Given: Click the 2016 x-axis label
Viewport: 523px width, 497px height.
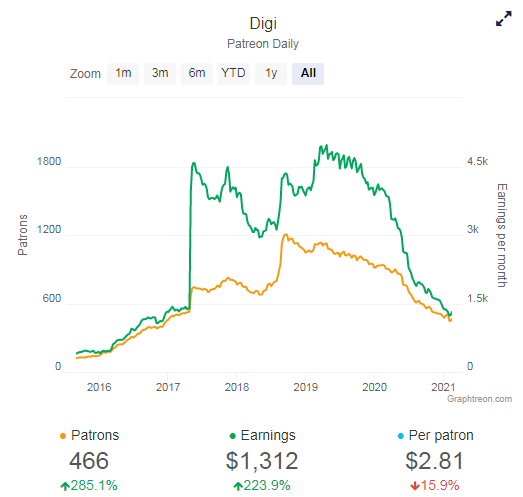Looking at the screenshot, I should (99, 387).
